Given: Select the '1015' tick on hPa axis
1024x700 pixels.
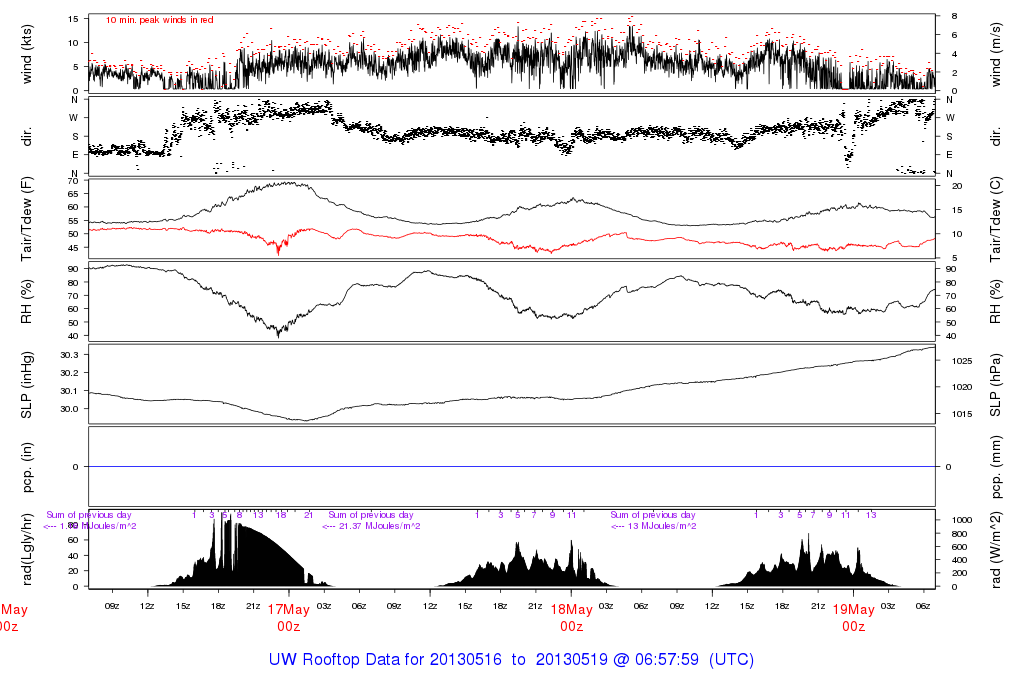Looking at the screenshot, I should click(961, 413).
